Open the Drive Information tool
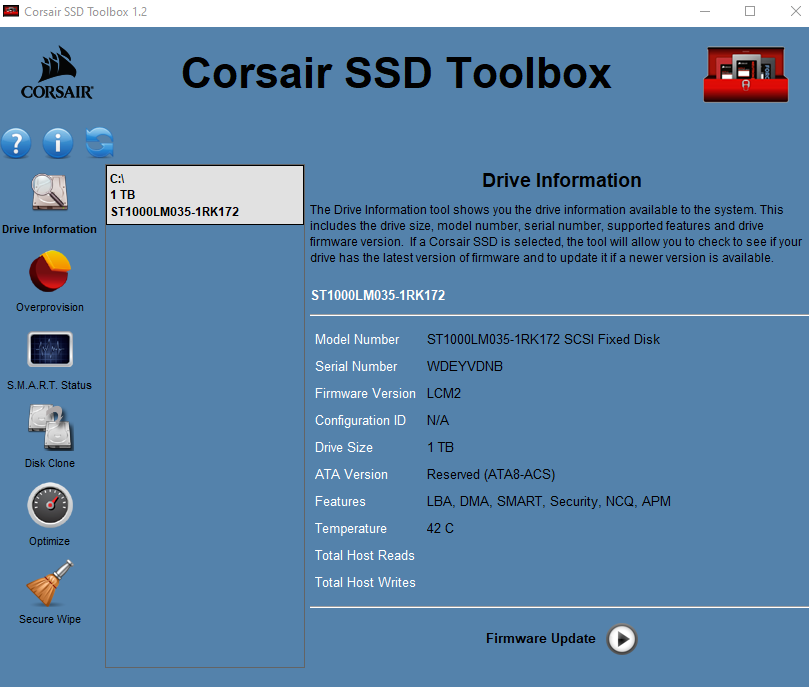This screenshot has height=687, width=809. pyautogui.click(x=49, y=194)
